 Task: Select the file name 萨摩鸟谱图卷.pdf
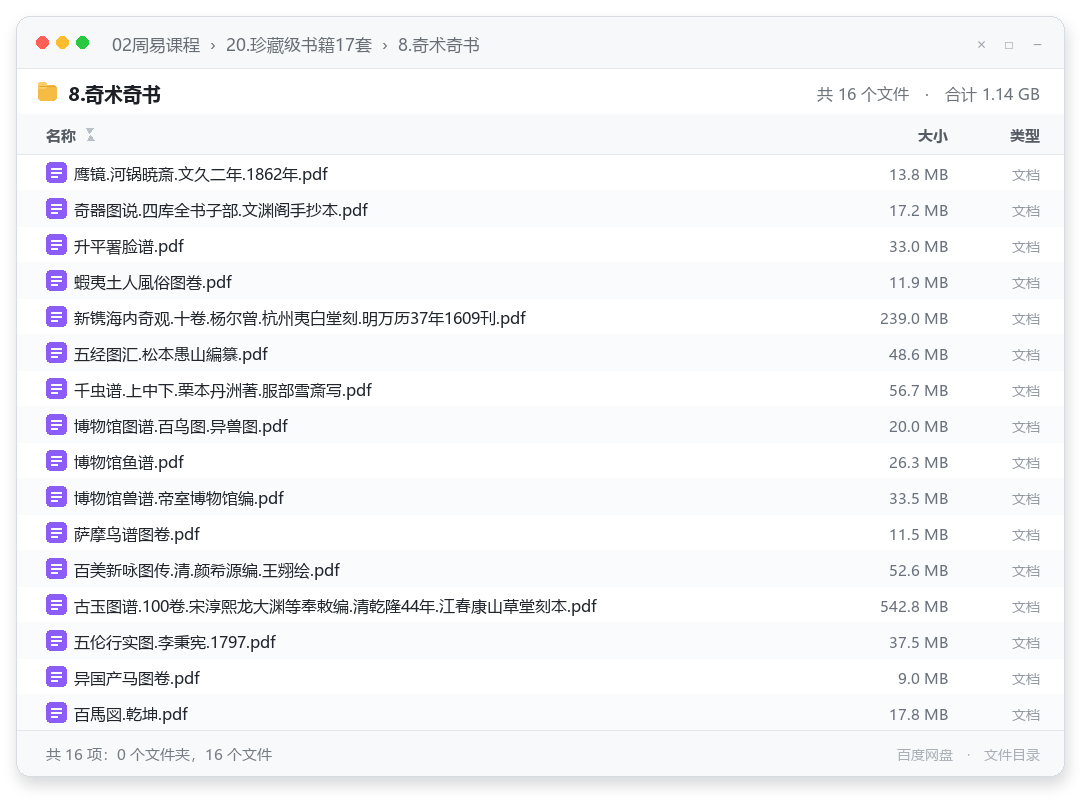click(x=136, y=535)
